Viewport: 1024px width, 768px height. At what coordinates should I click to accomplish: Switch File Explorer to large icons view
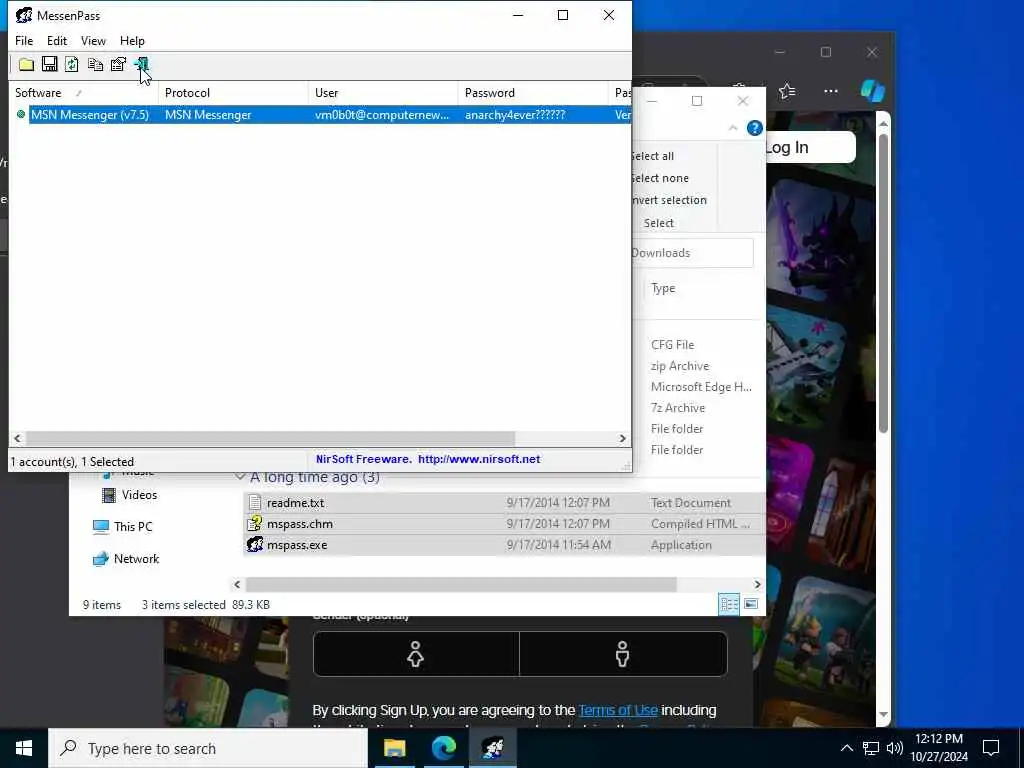click(x=751, y=604)
